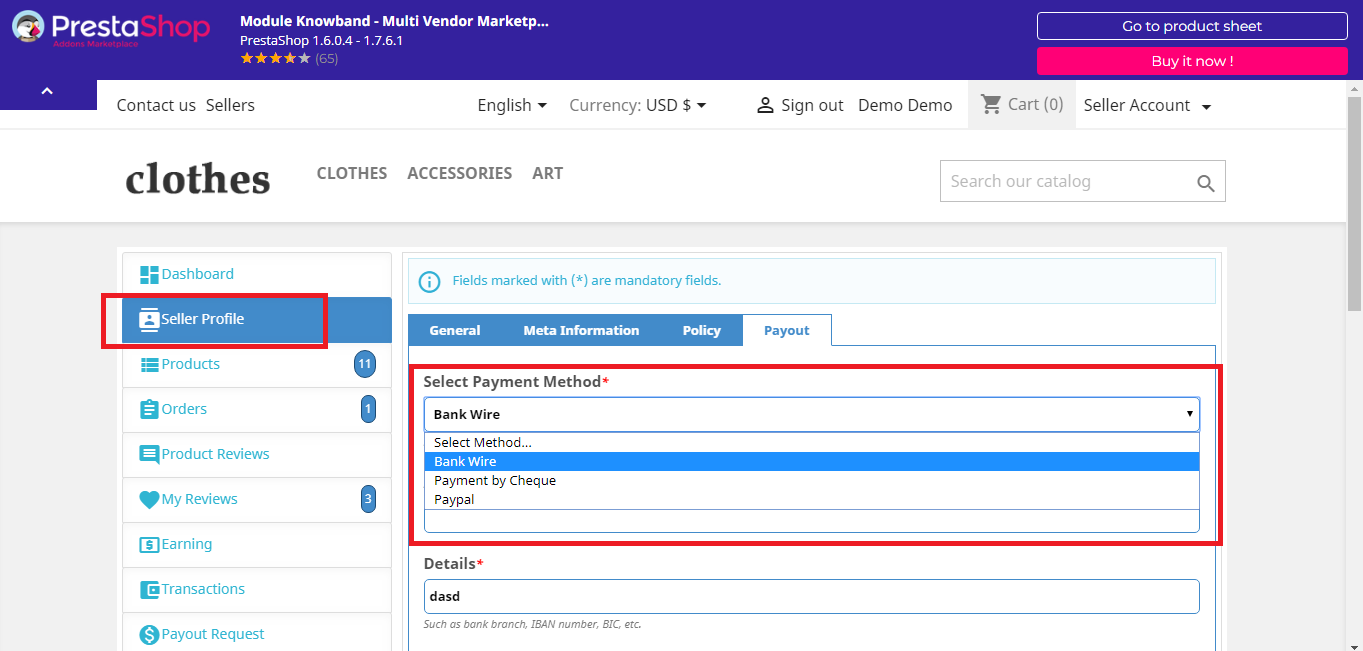Expand the English language dropdown
Screen dimensions: 1363x651
pos(512,105)
